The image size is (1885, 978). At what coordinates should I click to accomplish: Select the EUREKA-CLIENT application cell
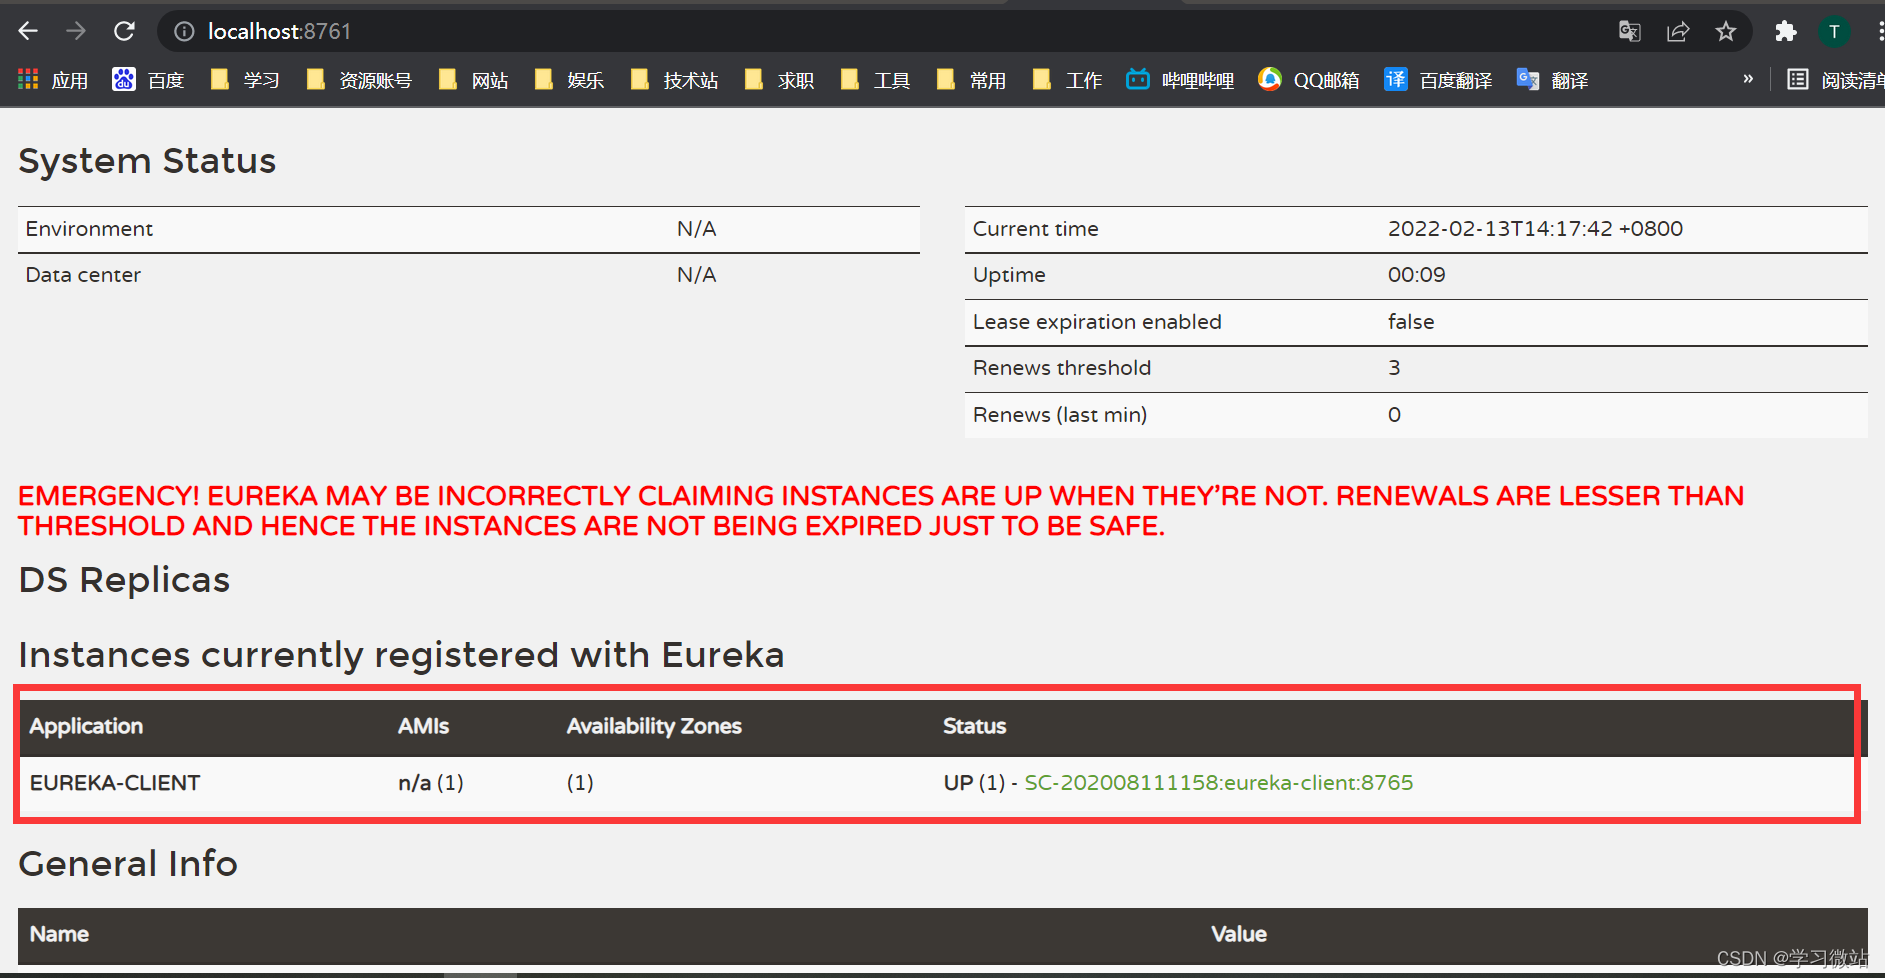pyautogui.click(x=115, y=783)
